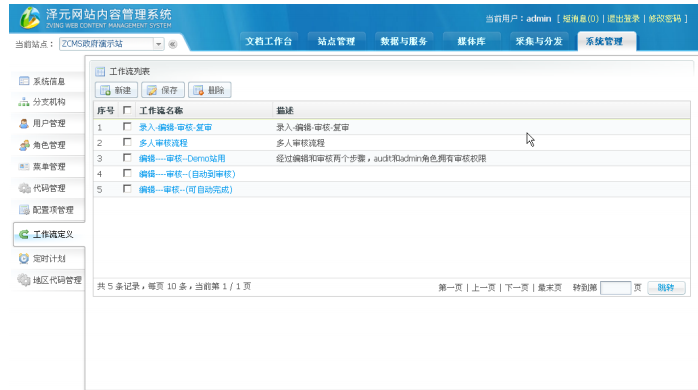The image size is (698, 390).
Task: Click the 修改密码 link
Action: click(x=665, y=19)
